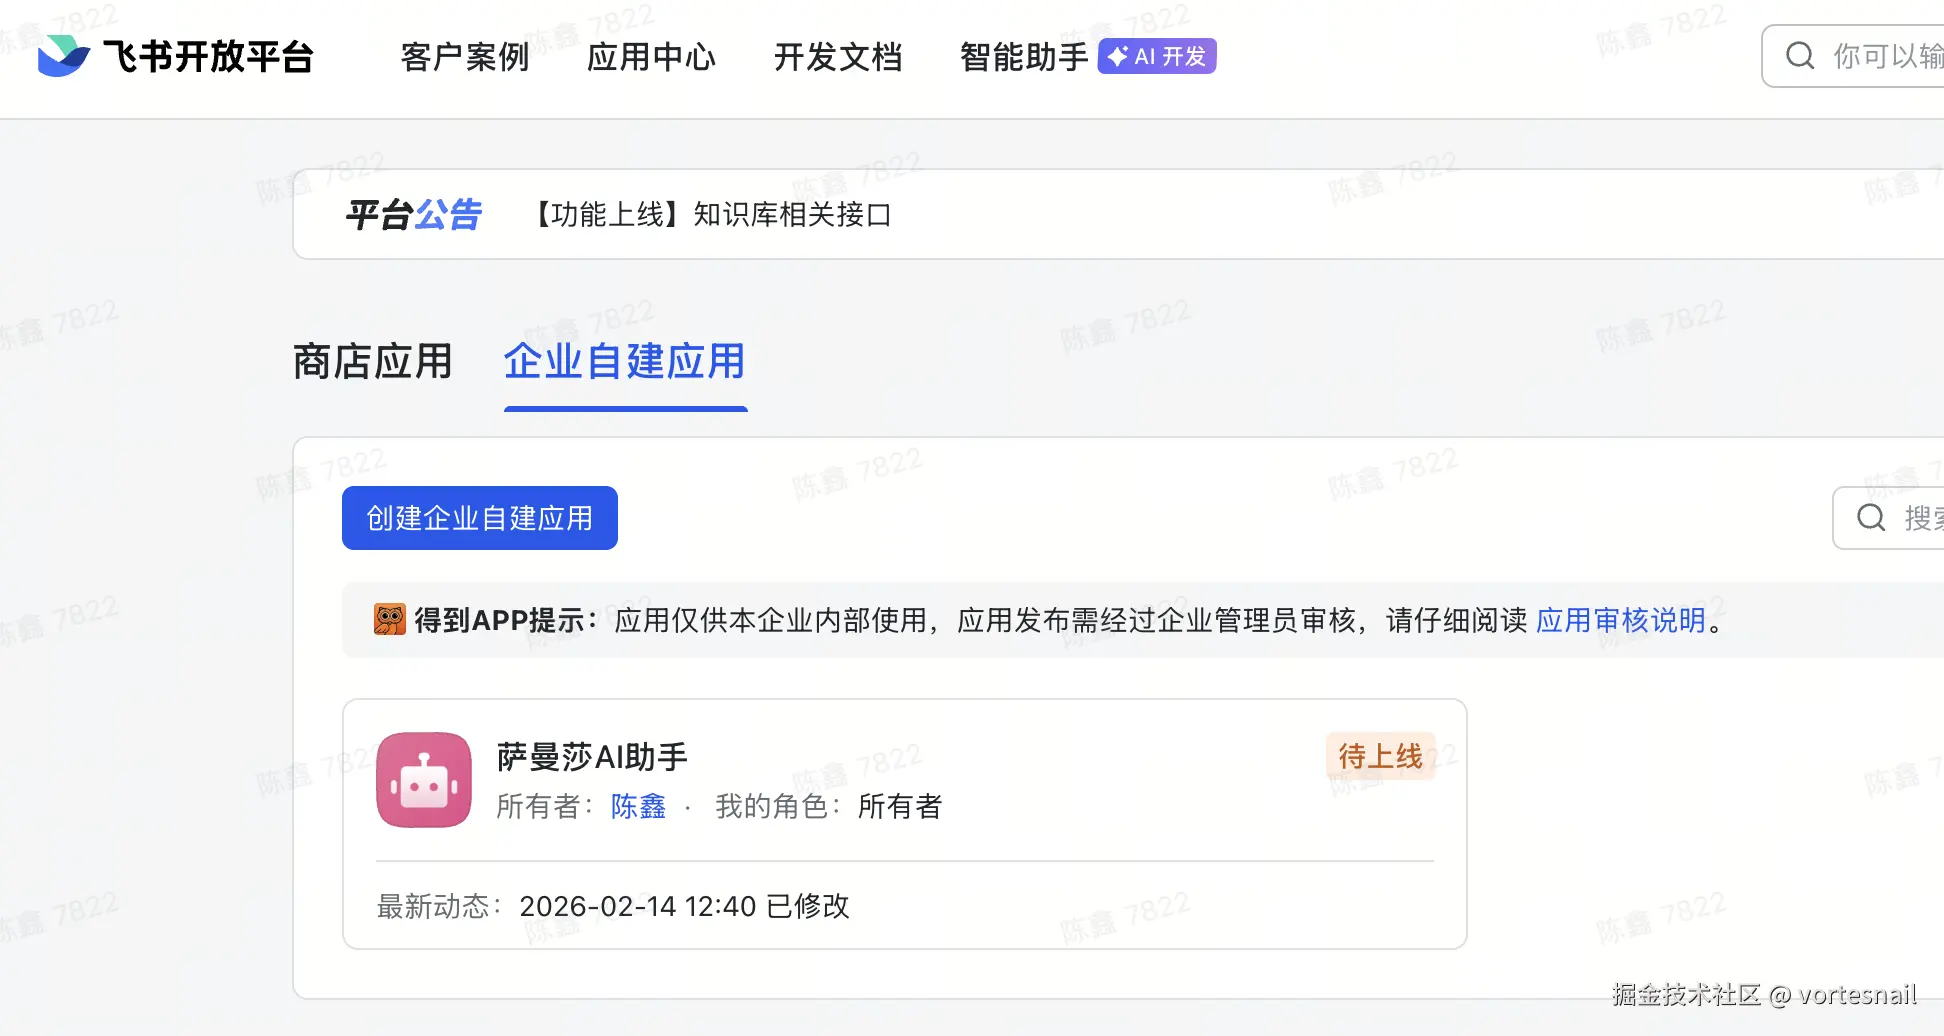This screenshot has height=1036, width=1944.
Task: Click the 待上线 status badge
Action: pos(1380,757)
